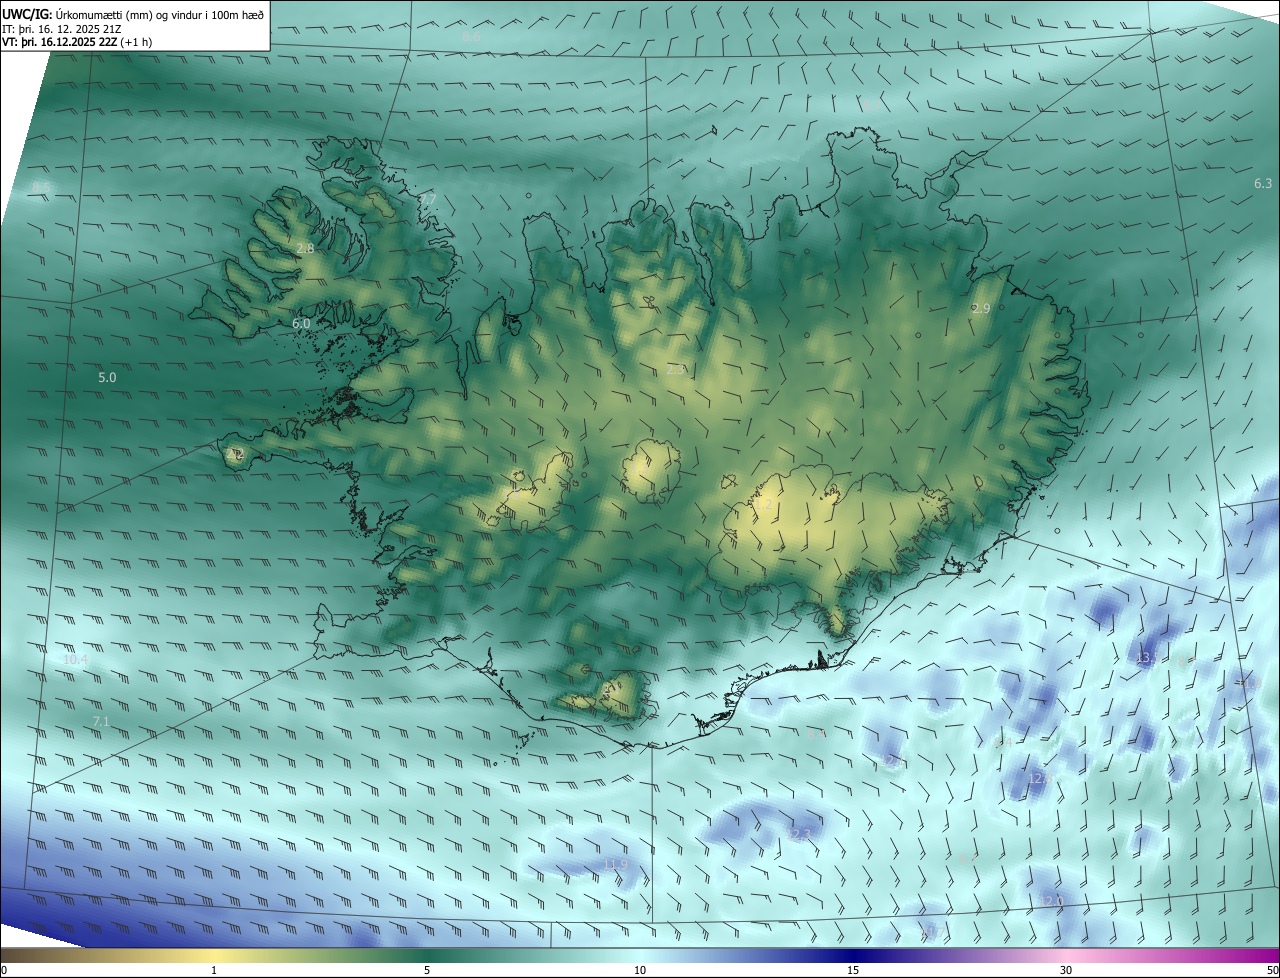Click the 1.2 value over Vatnajökull glacier

pyautogui.click(x=764, y=505)
